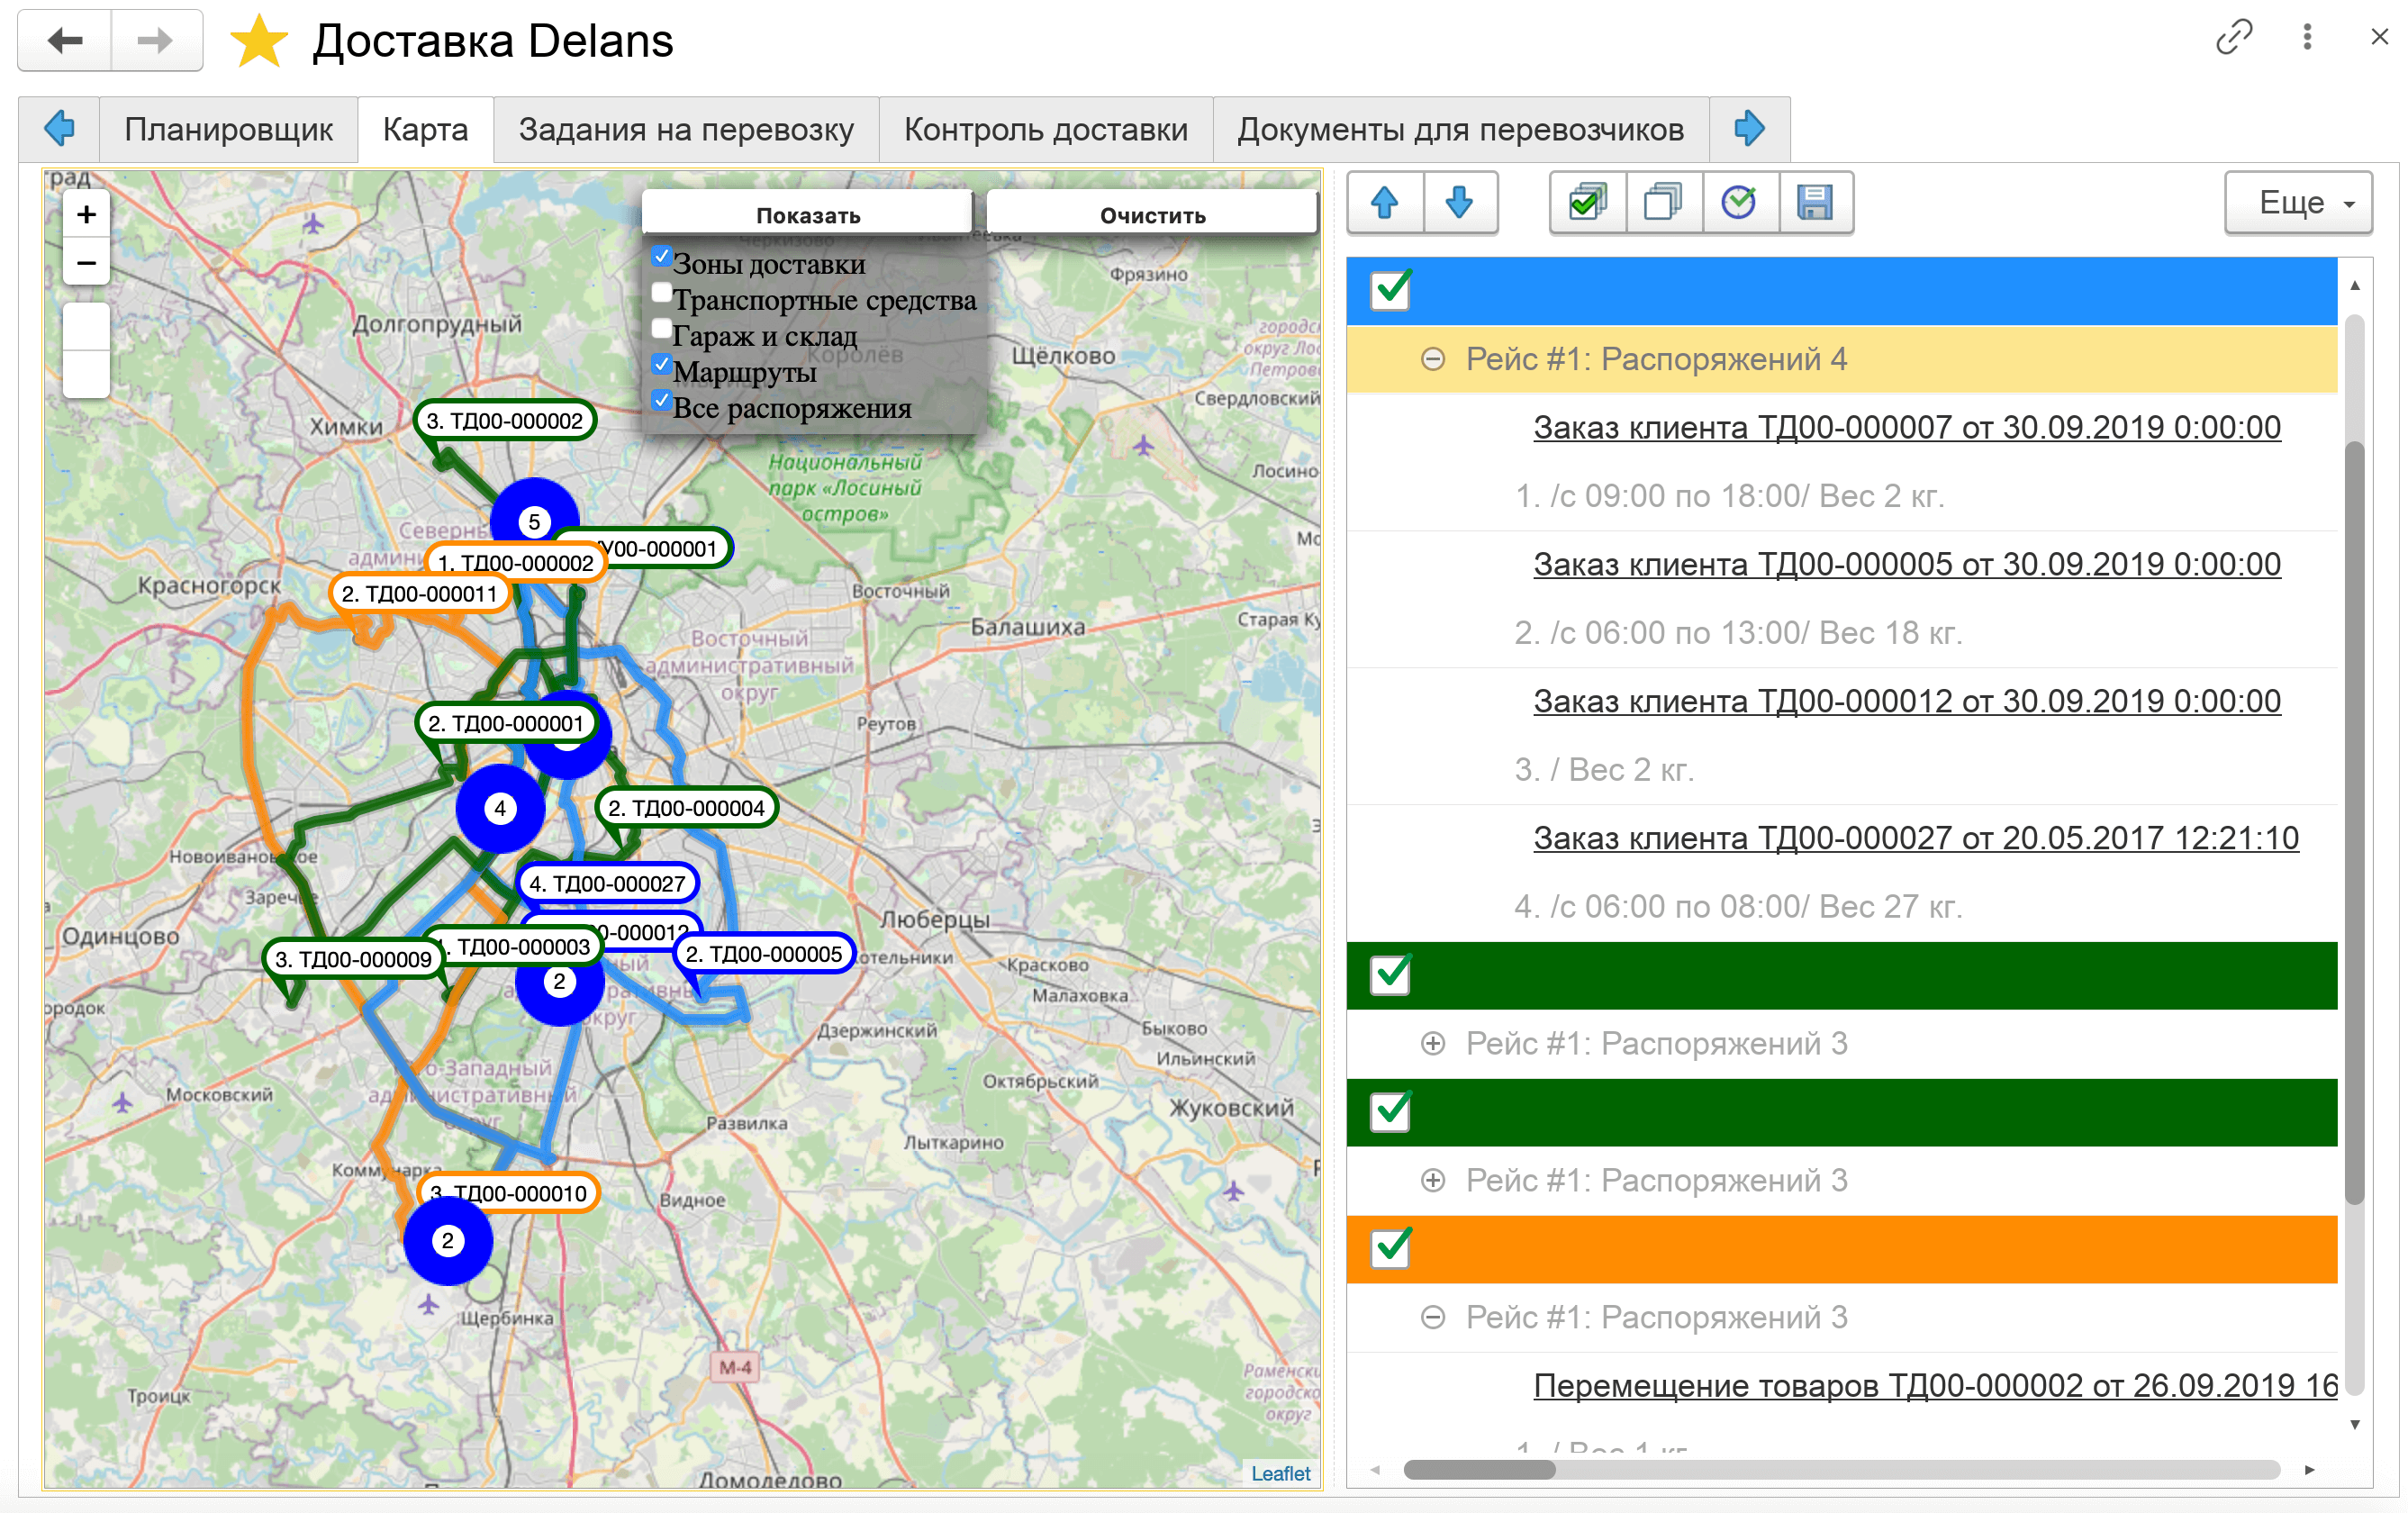Expand first green Рейс #1: Распоряжений 3

(x=1432, y=1043)
